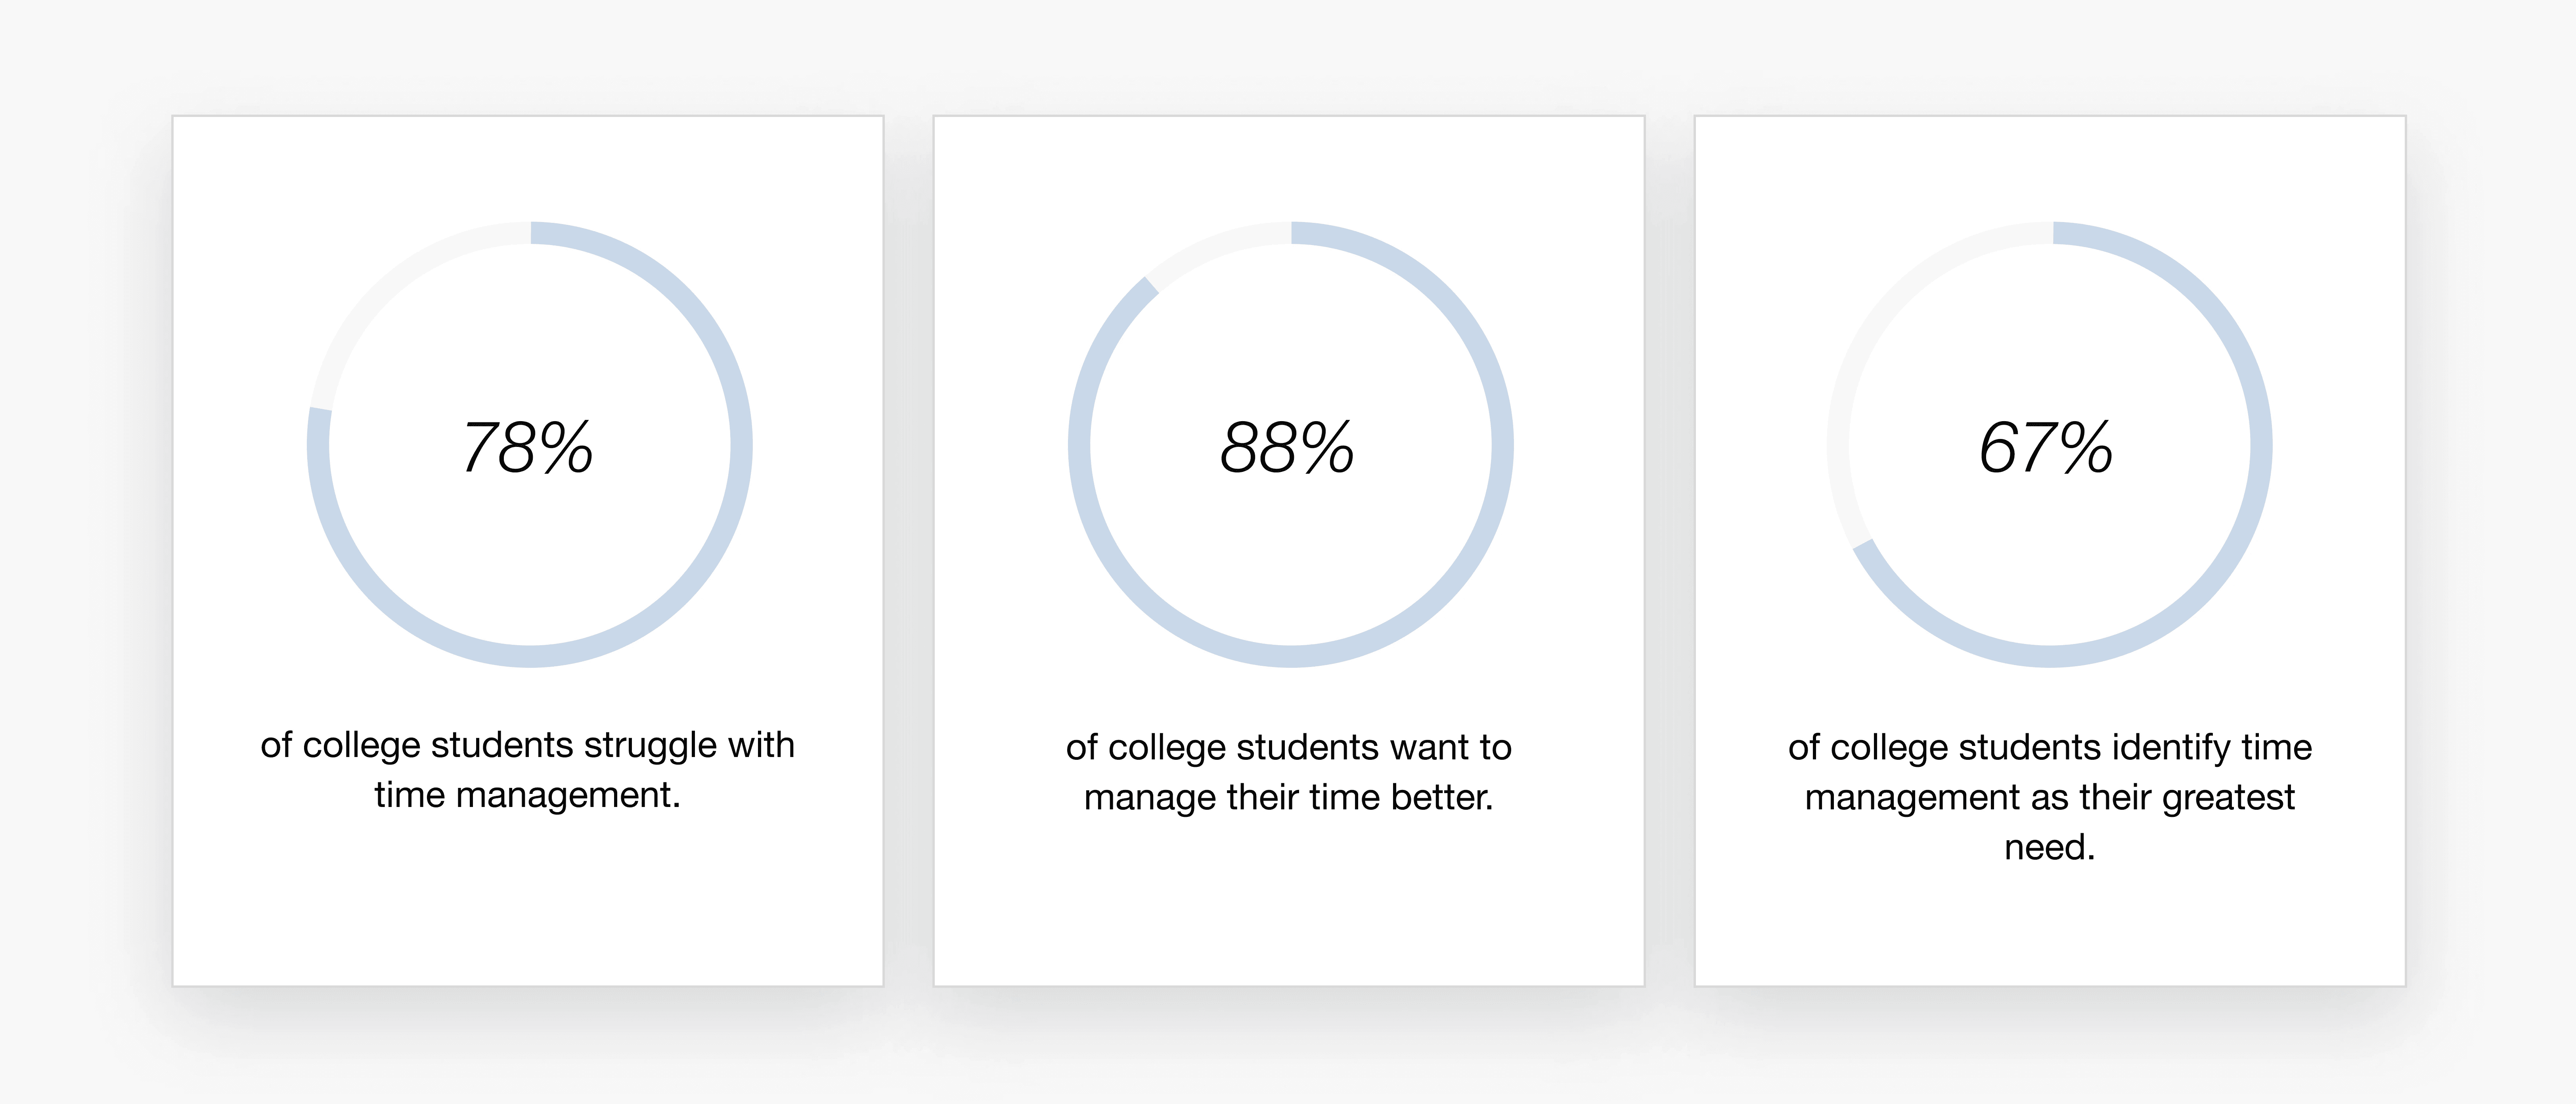This screenshot has width=2576, height=1104.
Task: Select the manage their time better card
Action: [1289, 551]
